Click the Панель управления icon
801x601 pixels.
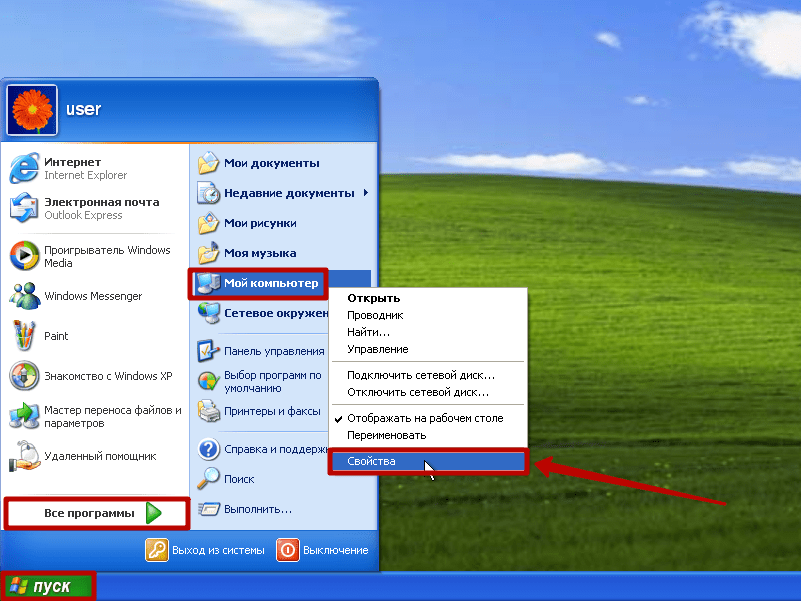point(208,351)
